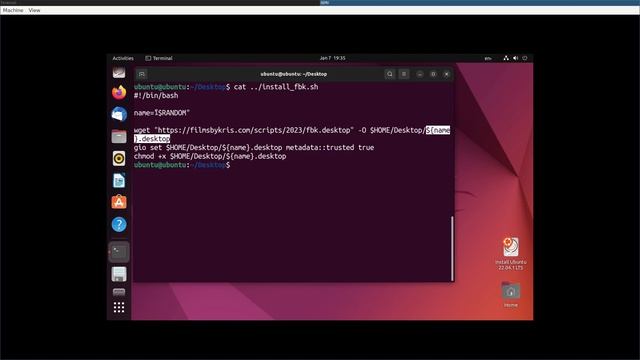This screenshot has width=640, height=360.
Task: Click the filmsbykris.com URL in wget line
Action: click(254, 130)
